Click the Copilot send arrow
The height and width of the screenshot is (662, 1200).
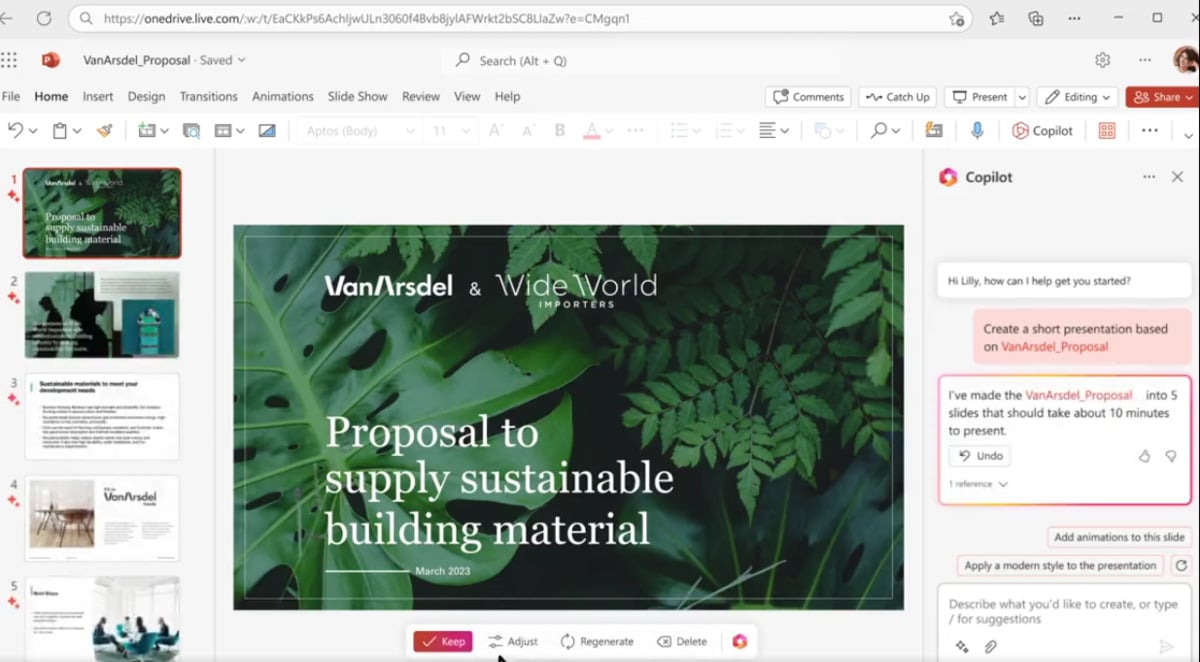coord(1166,647)
